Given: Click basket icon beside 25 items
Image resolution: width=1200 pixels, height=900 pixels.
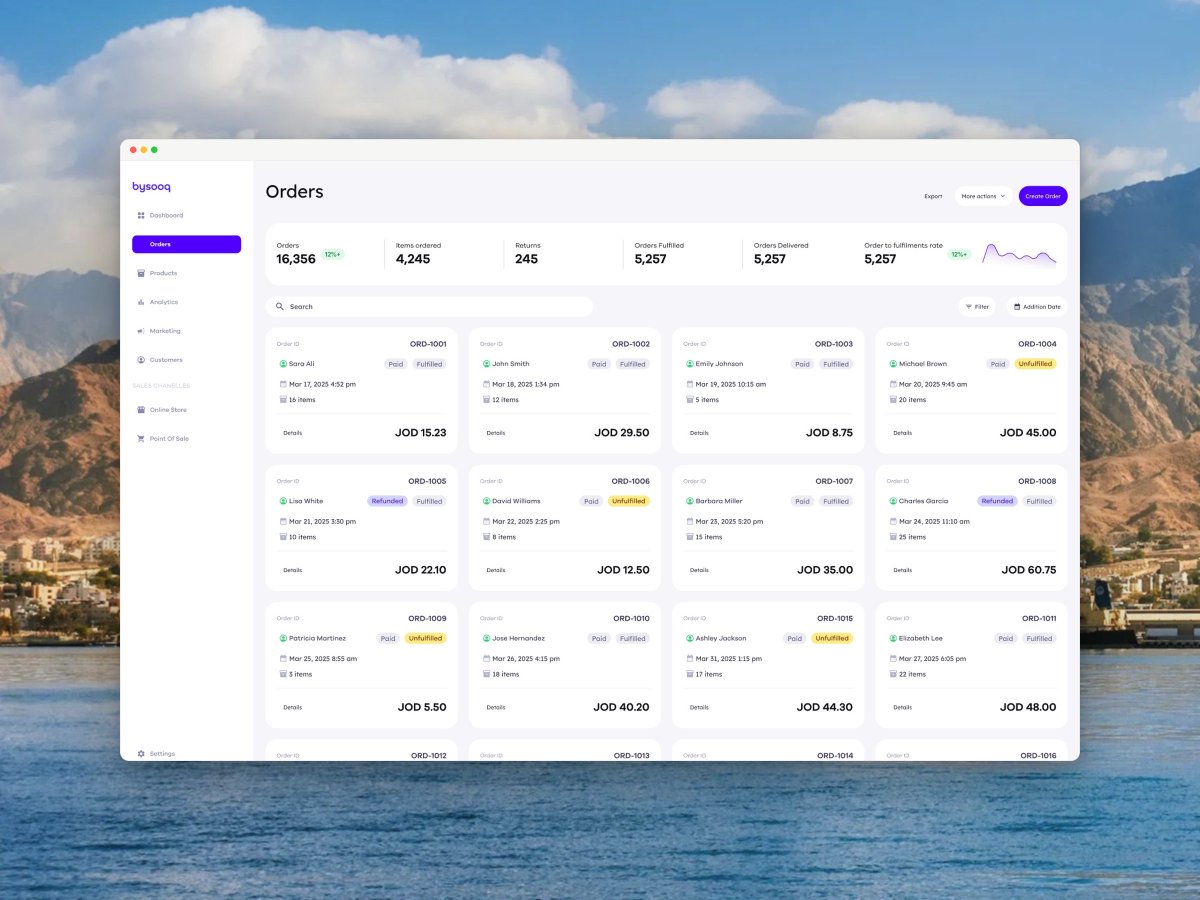Looking at the screenshot, I should (894, 537).
